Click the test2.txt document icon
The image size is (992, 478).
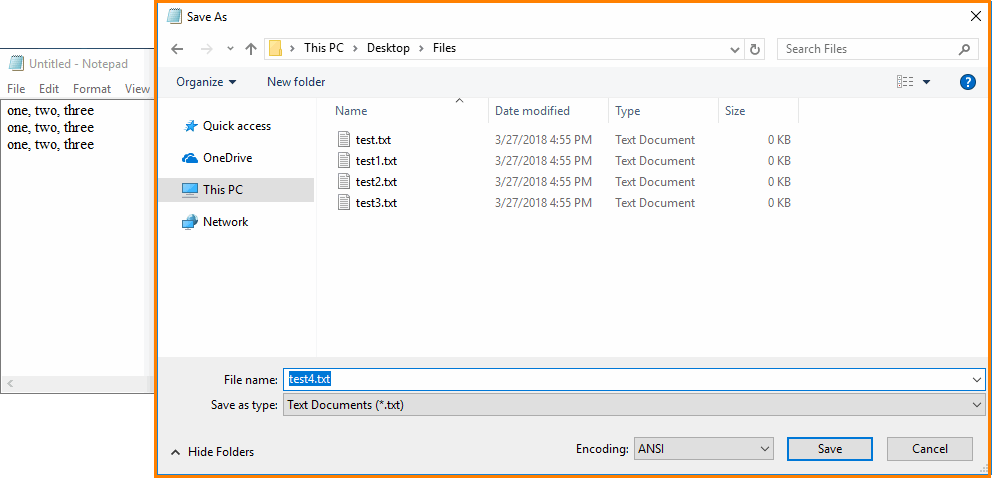(344, 181)
